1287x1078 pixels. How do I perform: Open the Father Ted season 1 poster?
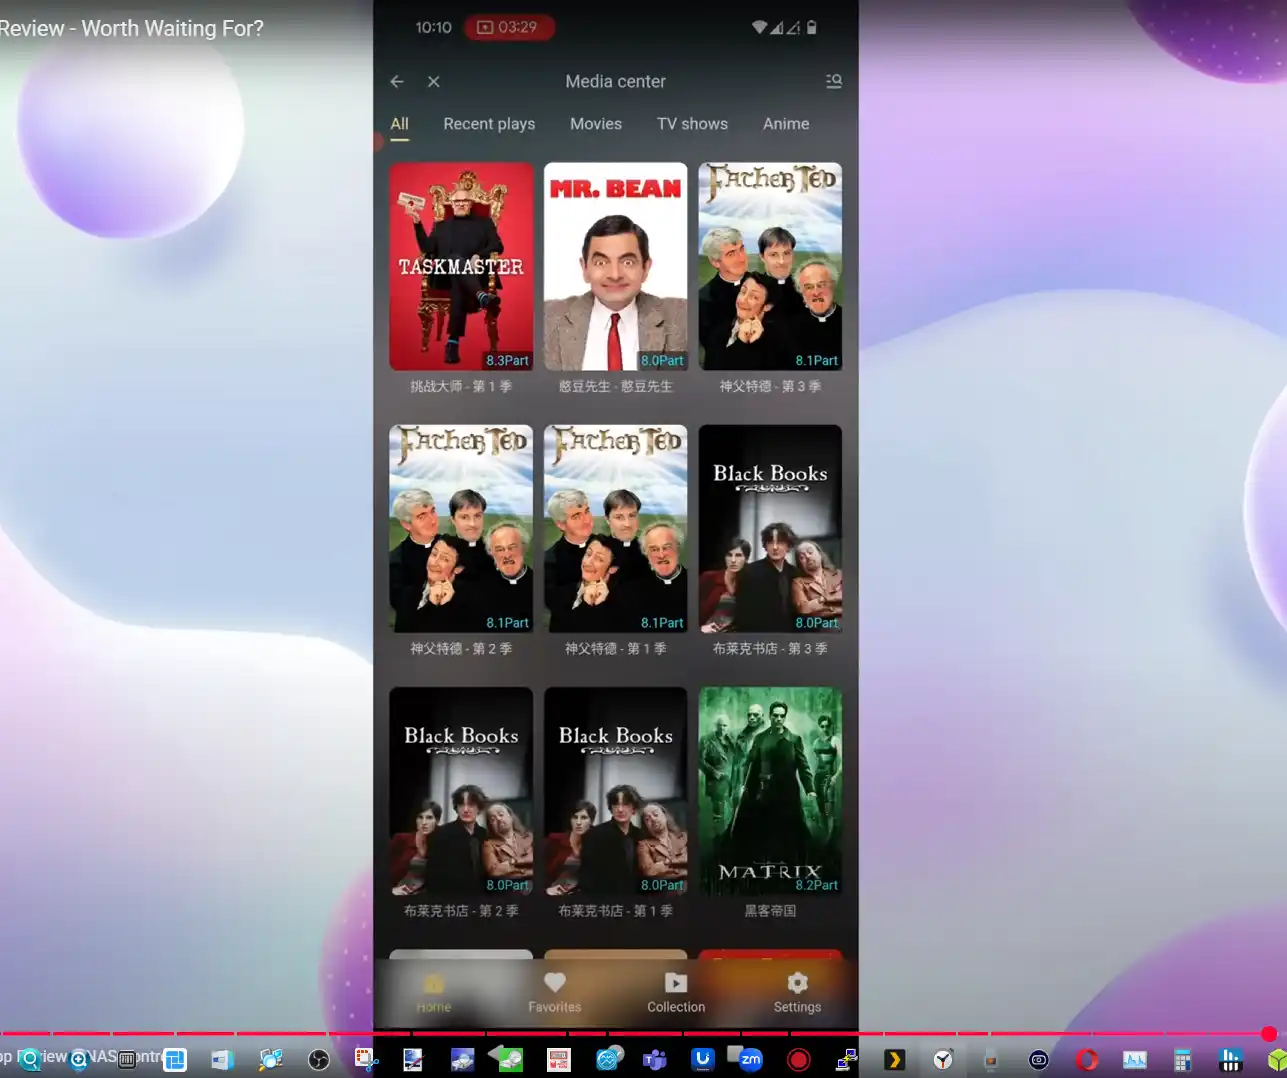[x=616, y=529]
